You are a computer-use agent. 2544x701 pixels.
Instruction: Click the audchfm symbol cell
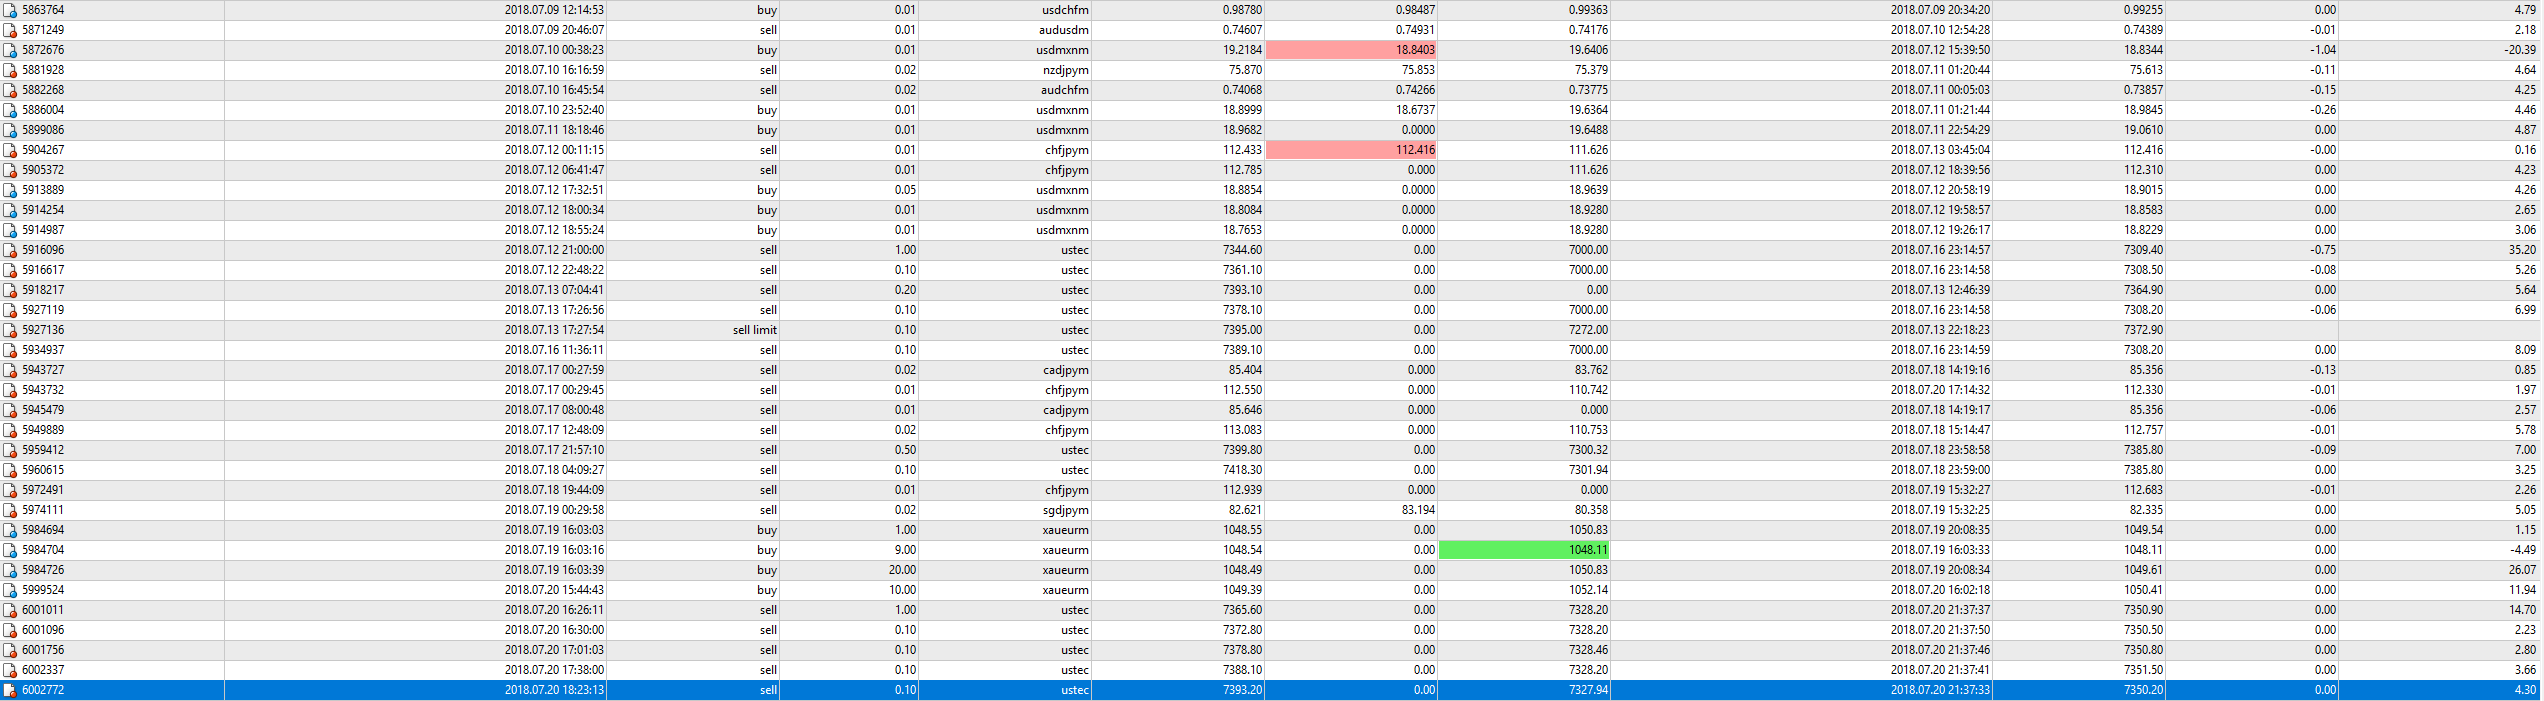tap(1065, 90)
